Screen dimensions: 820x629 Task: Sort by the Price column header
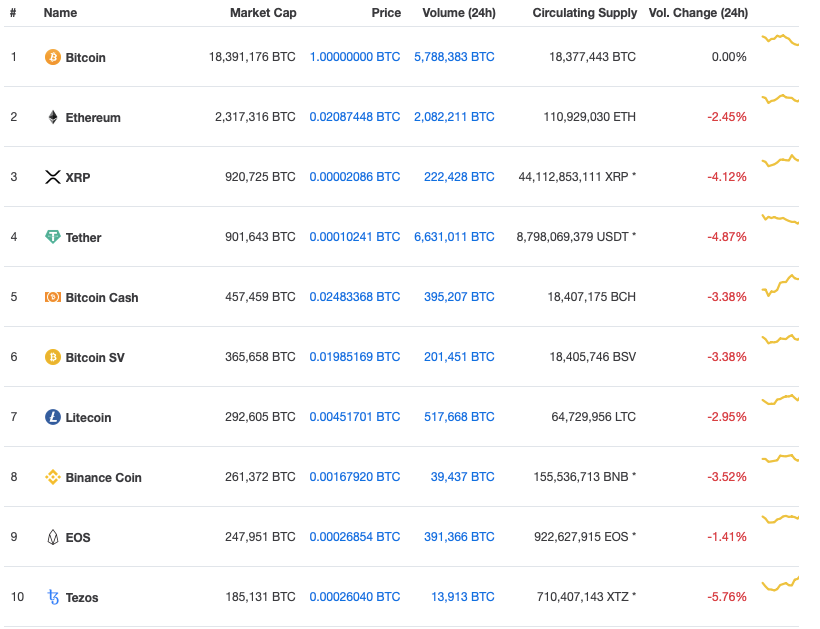386,13
